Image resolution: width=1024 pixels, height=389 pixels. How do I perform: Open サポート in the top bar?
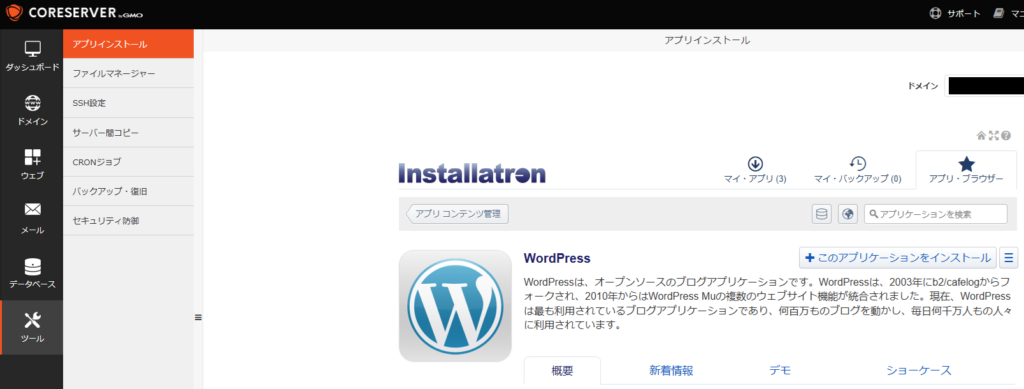(955, 13)
